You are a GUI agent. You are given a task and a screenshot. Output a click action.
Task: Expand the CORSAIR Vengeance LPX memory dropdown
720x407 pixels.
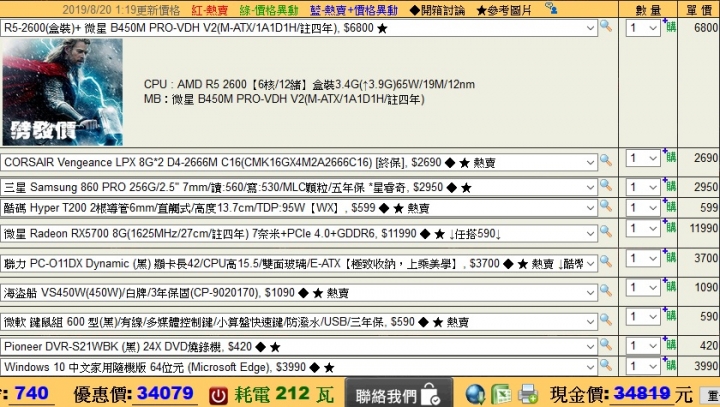coord(299,163)
